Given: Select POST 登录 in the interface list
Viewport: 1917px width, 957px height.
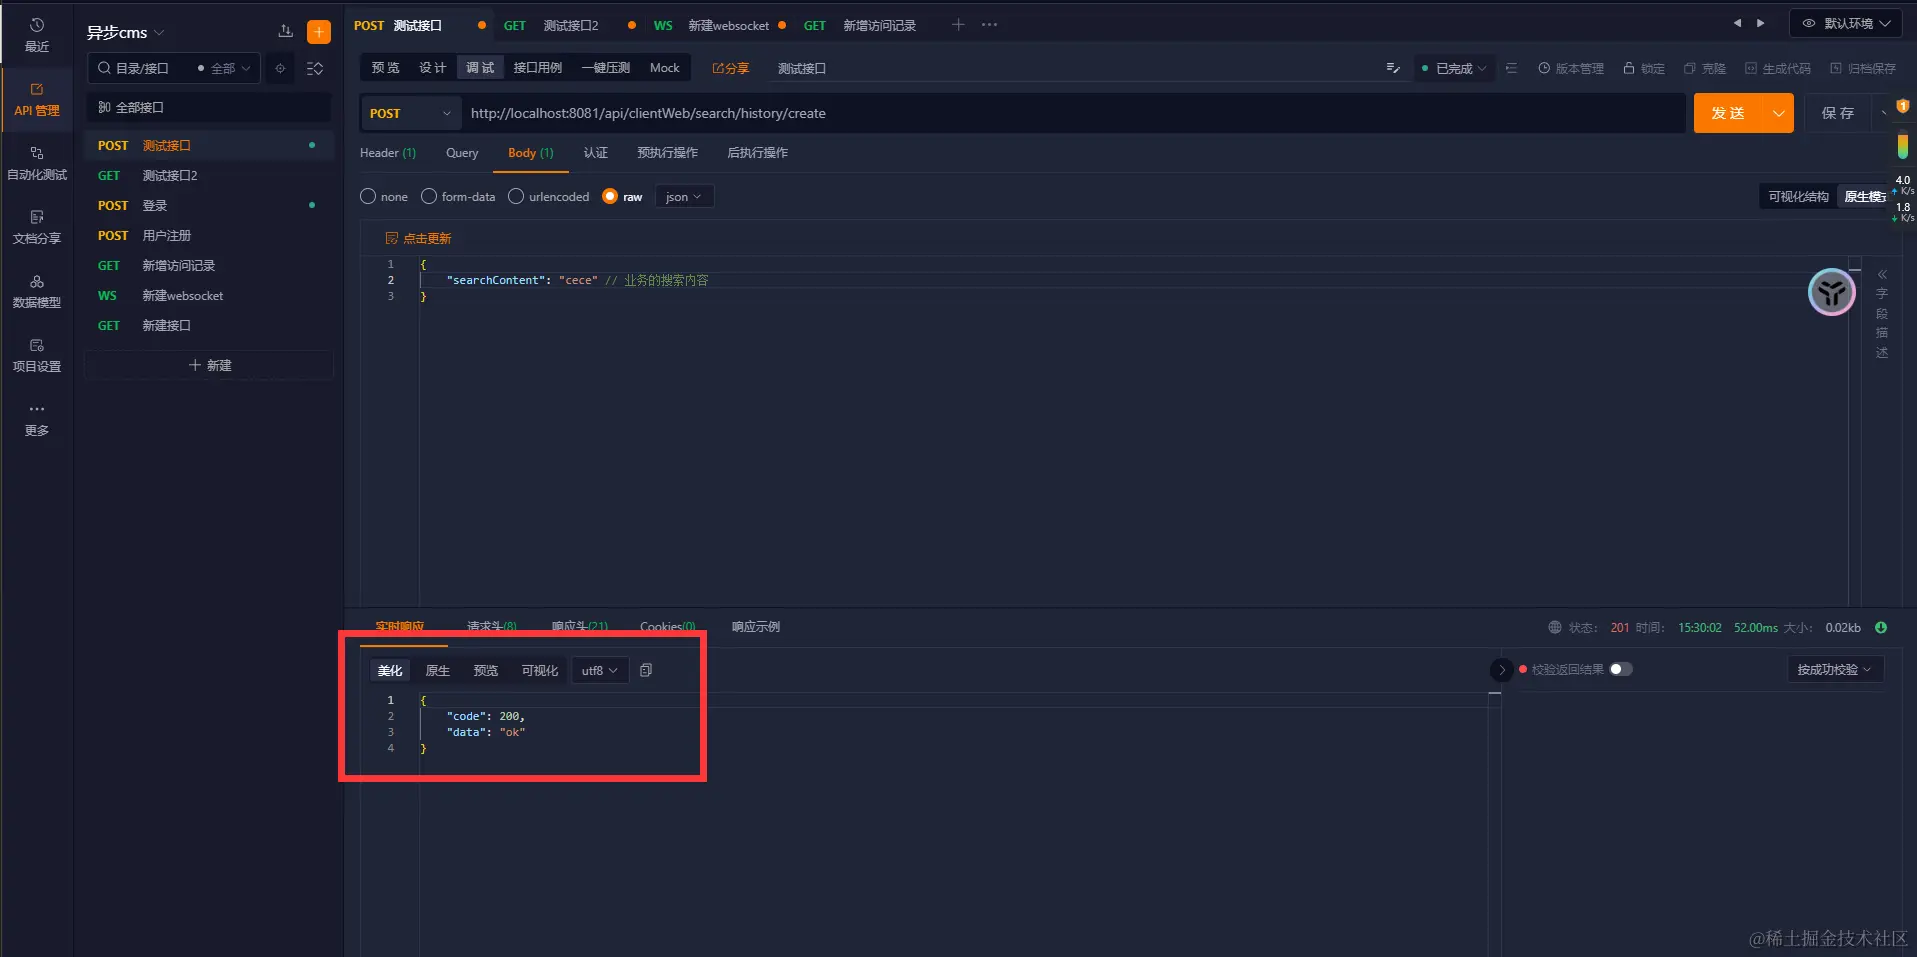Looking at the screenshot, I should pyautogui.click(x=209, y=205).
